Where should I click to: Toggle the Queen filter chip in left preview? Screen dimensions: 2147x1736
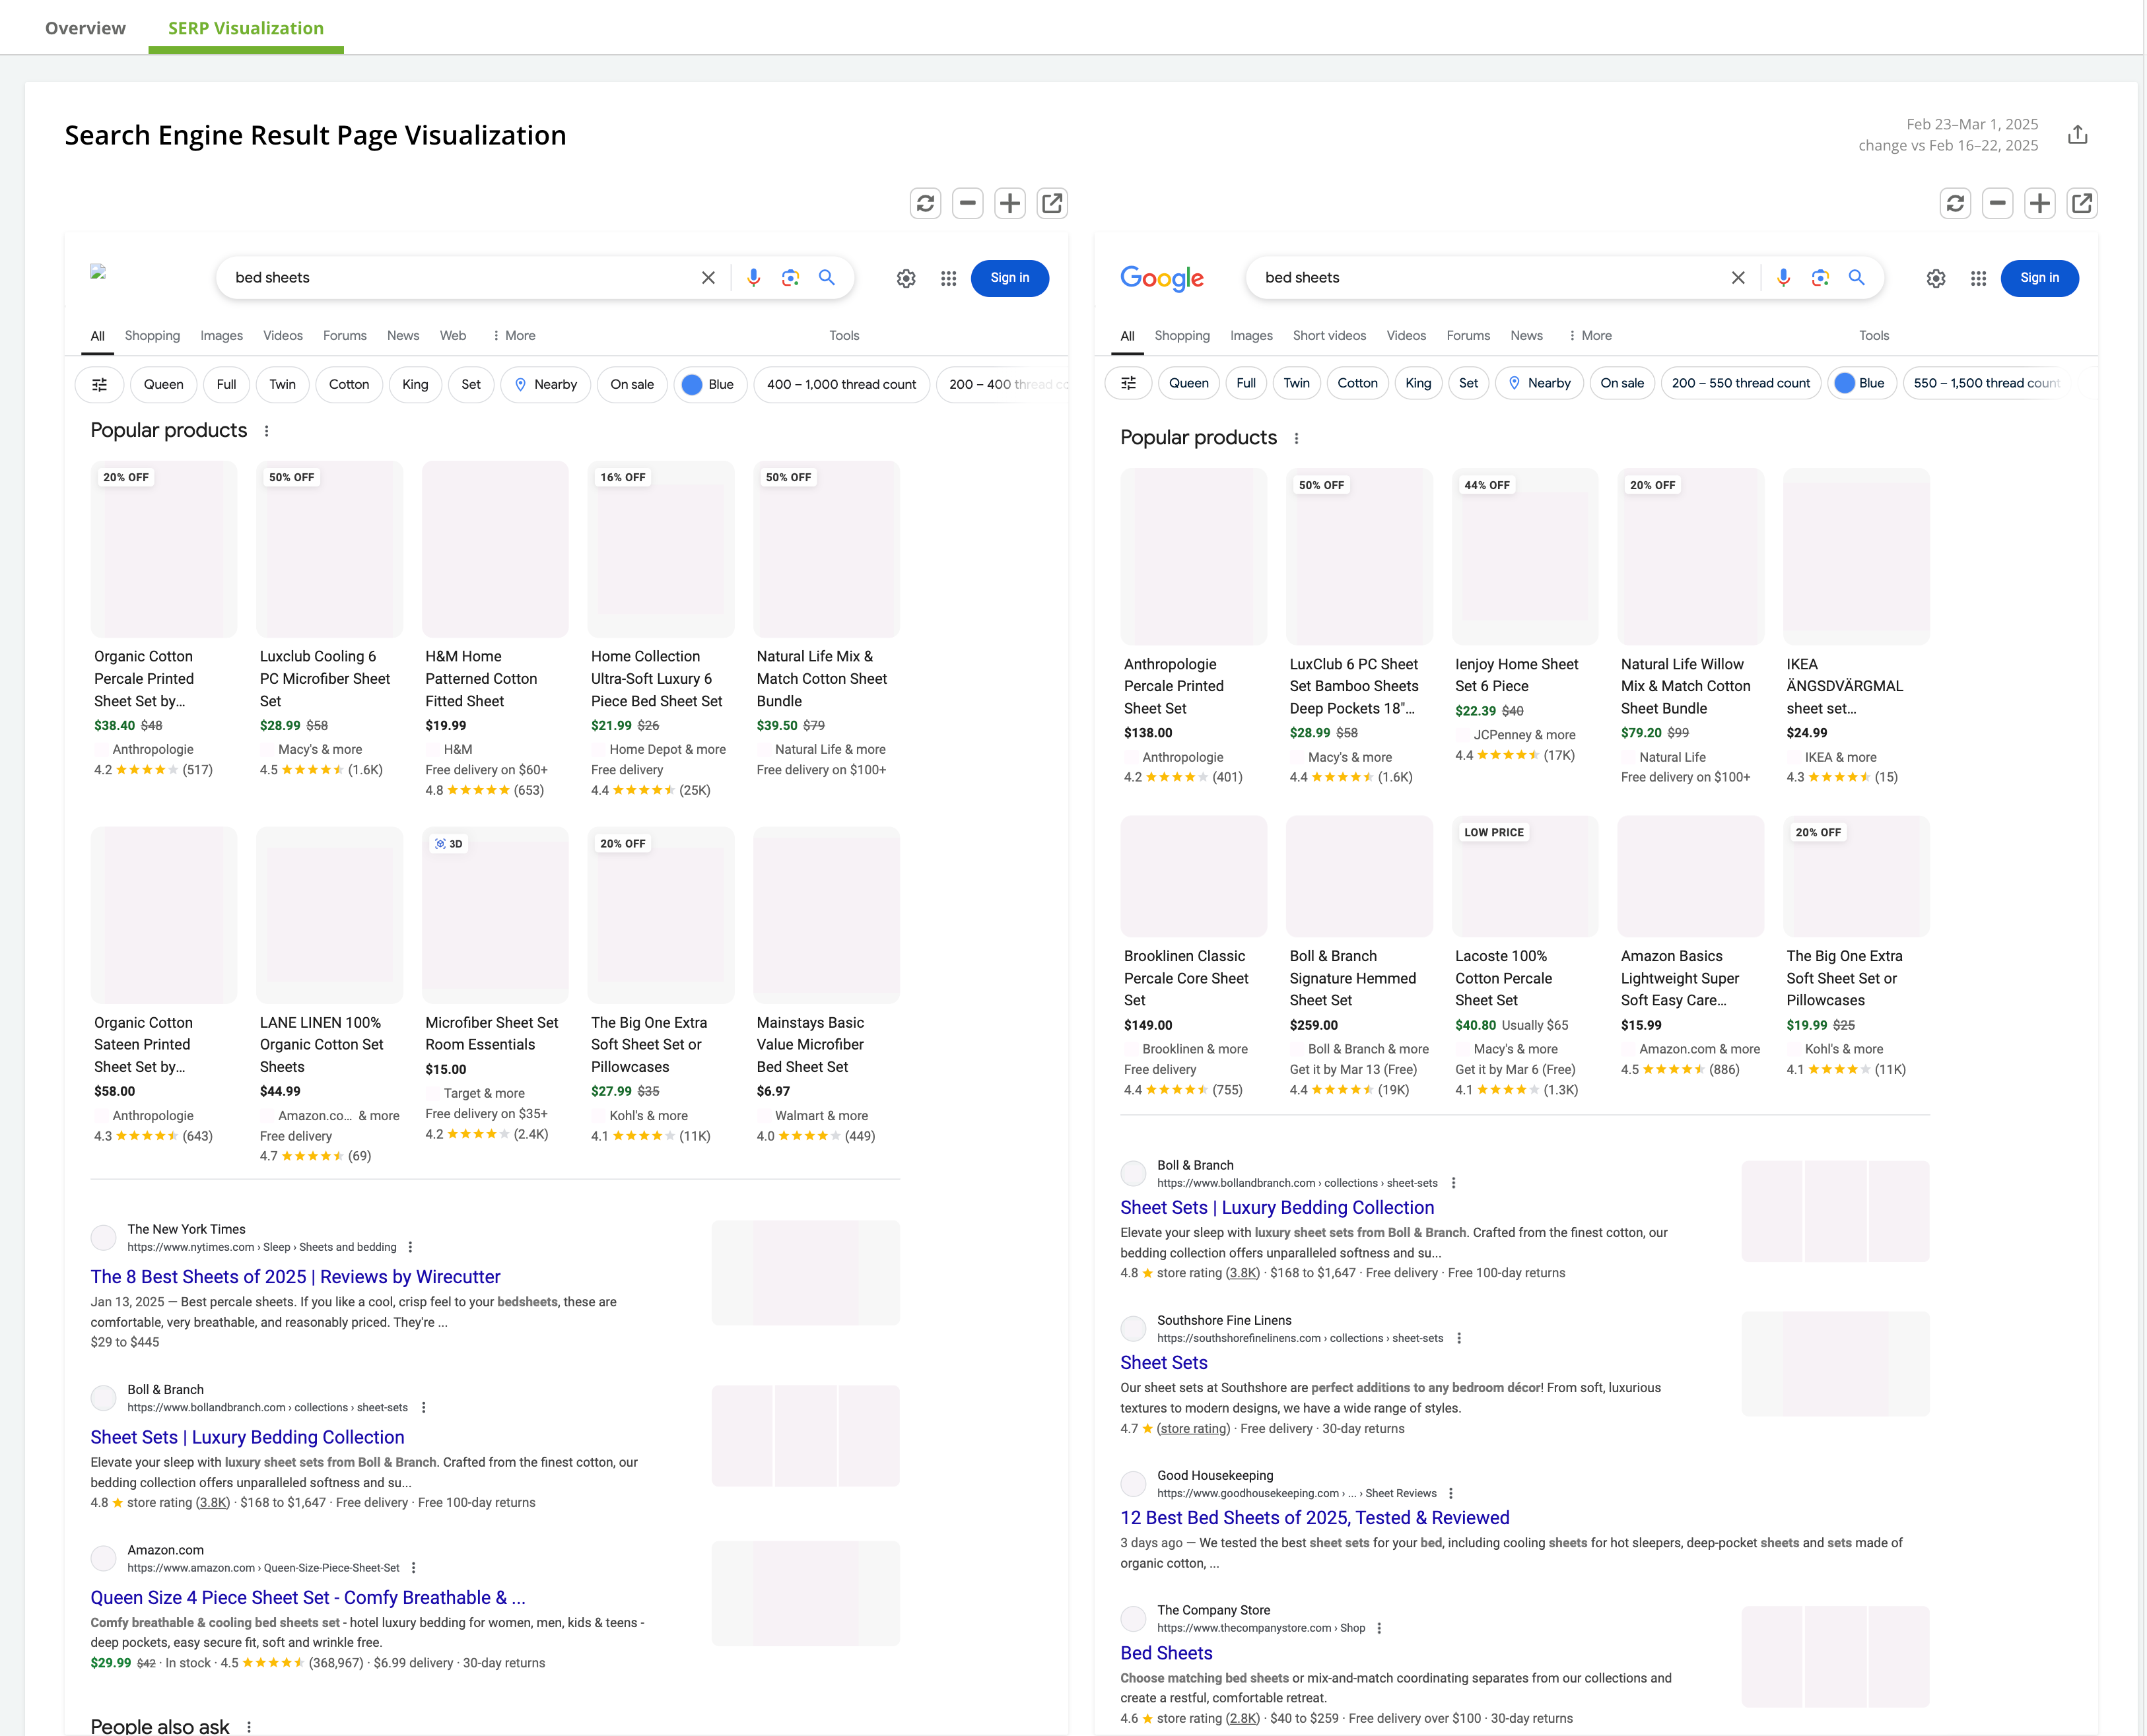164,385
